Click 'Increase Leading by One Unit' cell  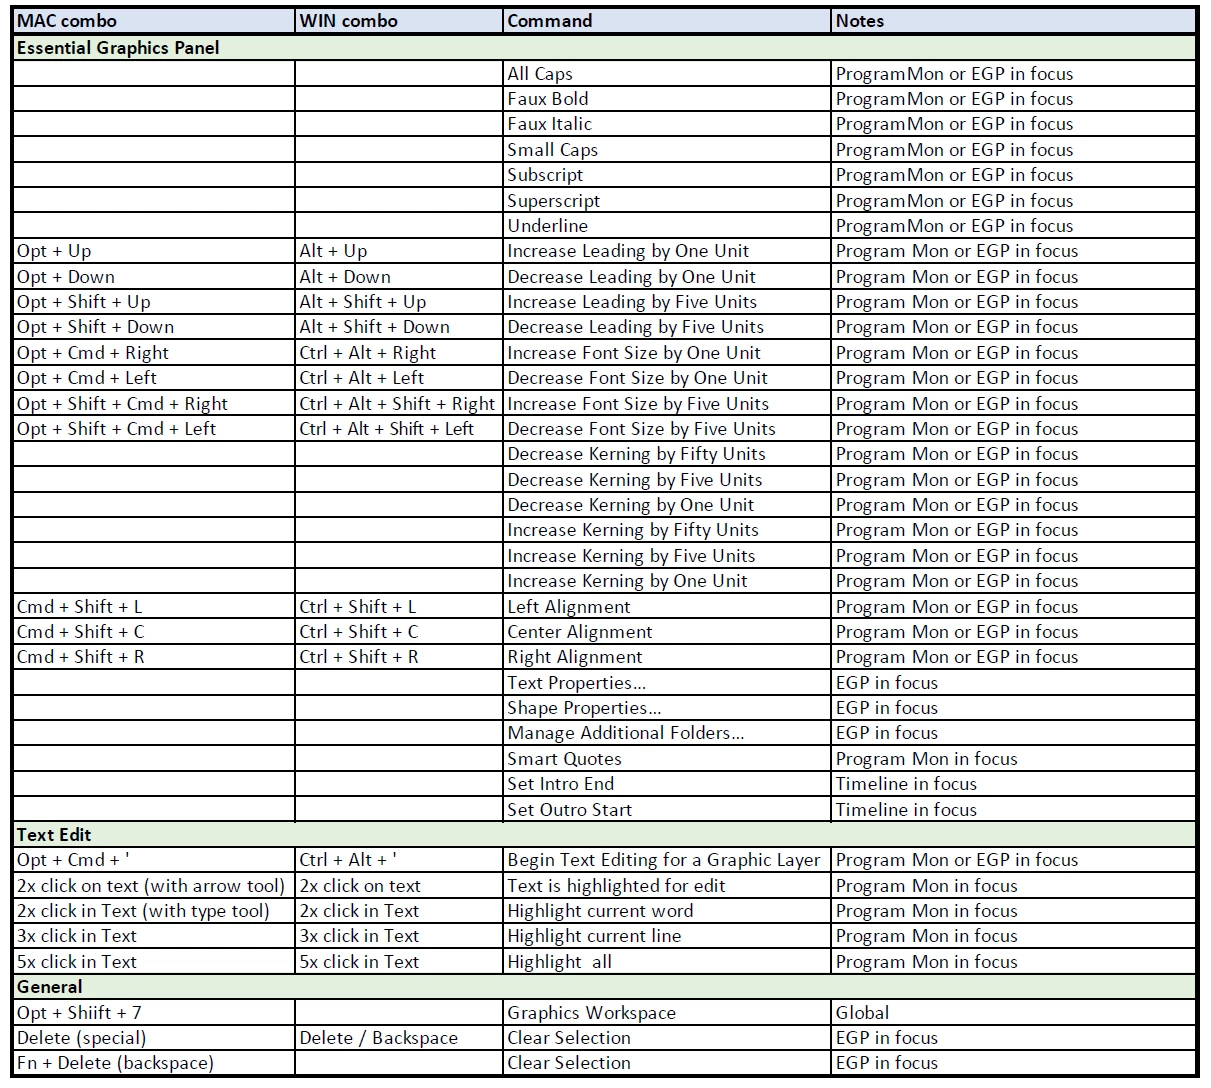coord(667,251)
